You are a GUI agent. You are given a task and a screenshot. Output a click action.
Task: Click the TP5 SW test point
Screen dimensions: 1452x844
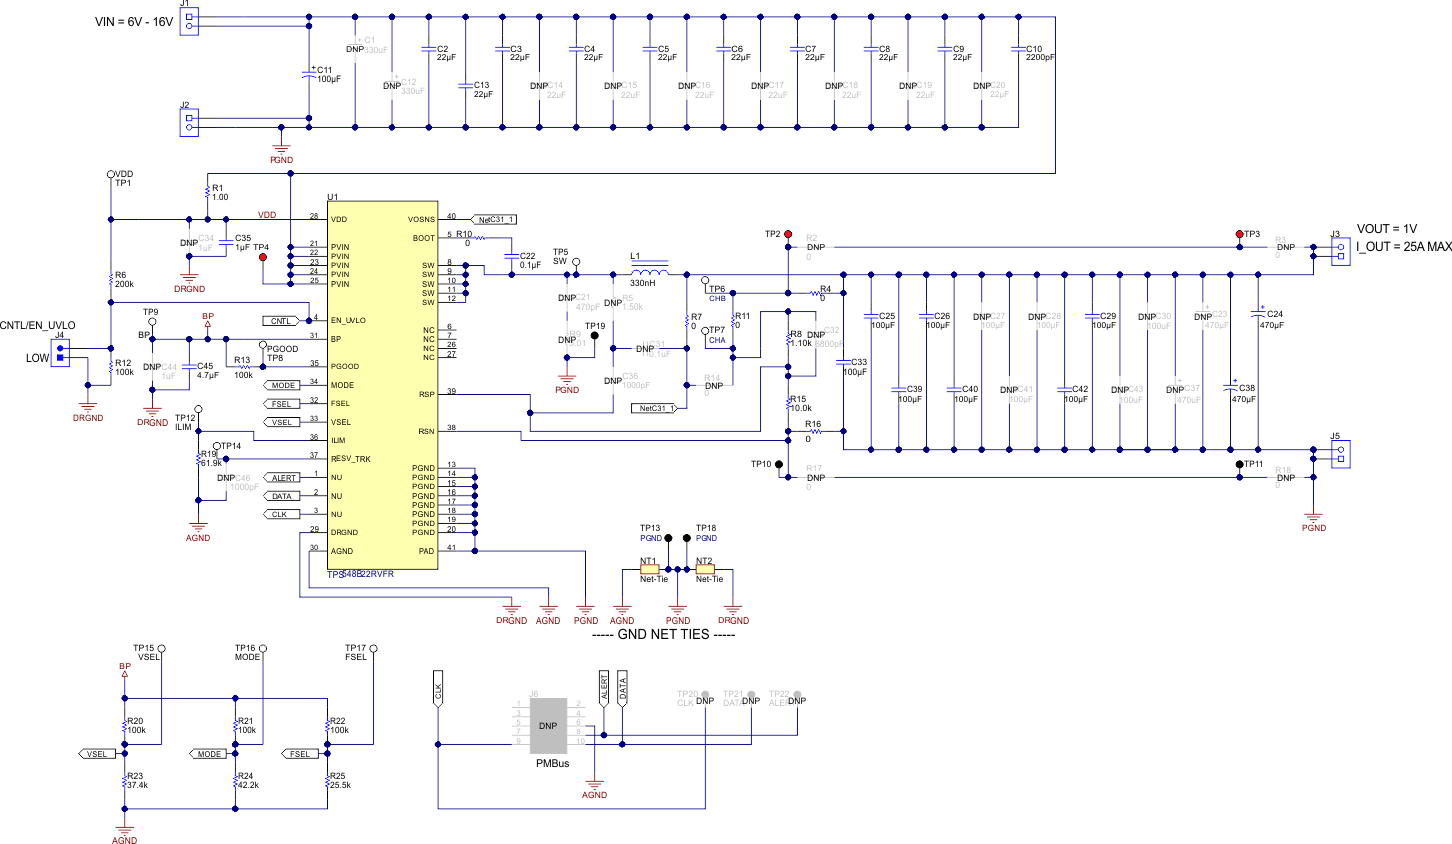click(x=576, y=260)
